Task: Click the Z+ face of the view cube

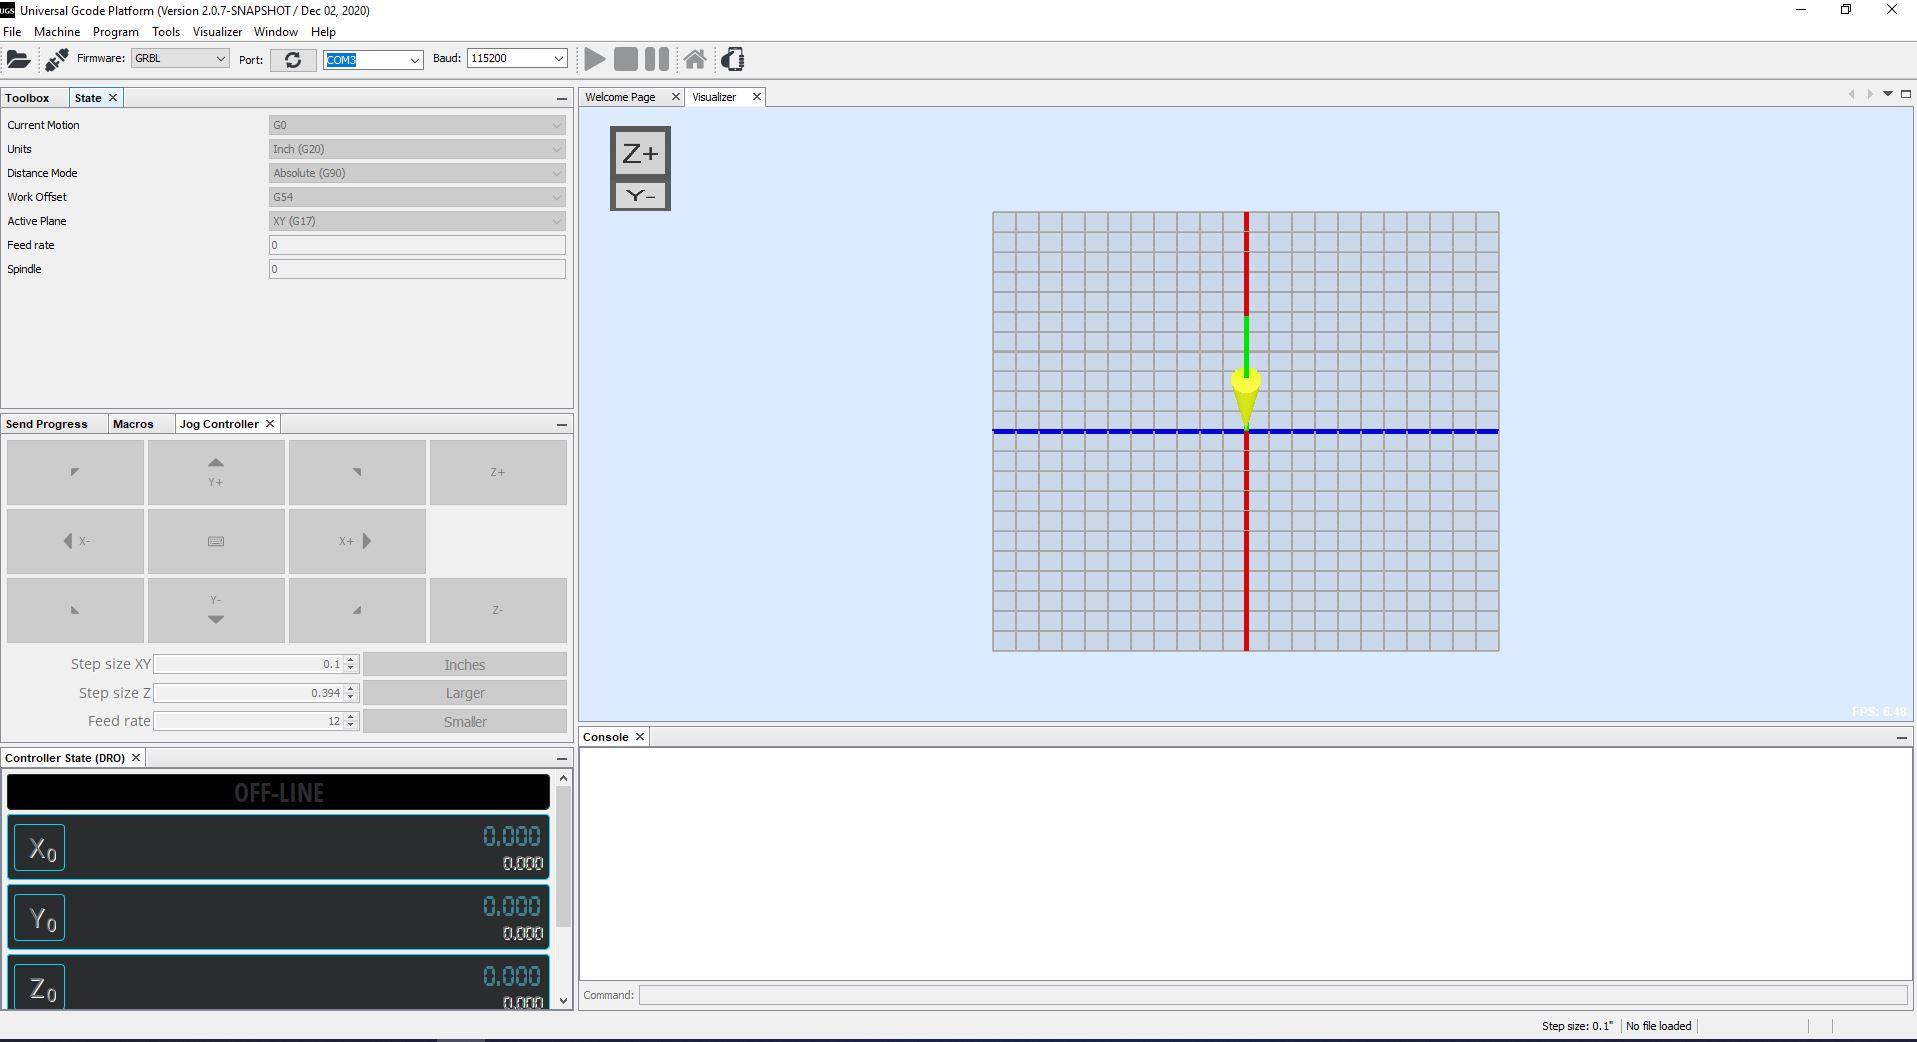Action: (x=640, y=154)
